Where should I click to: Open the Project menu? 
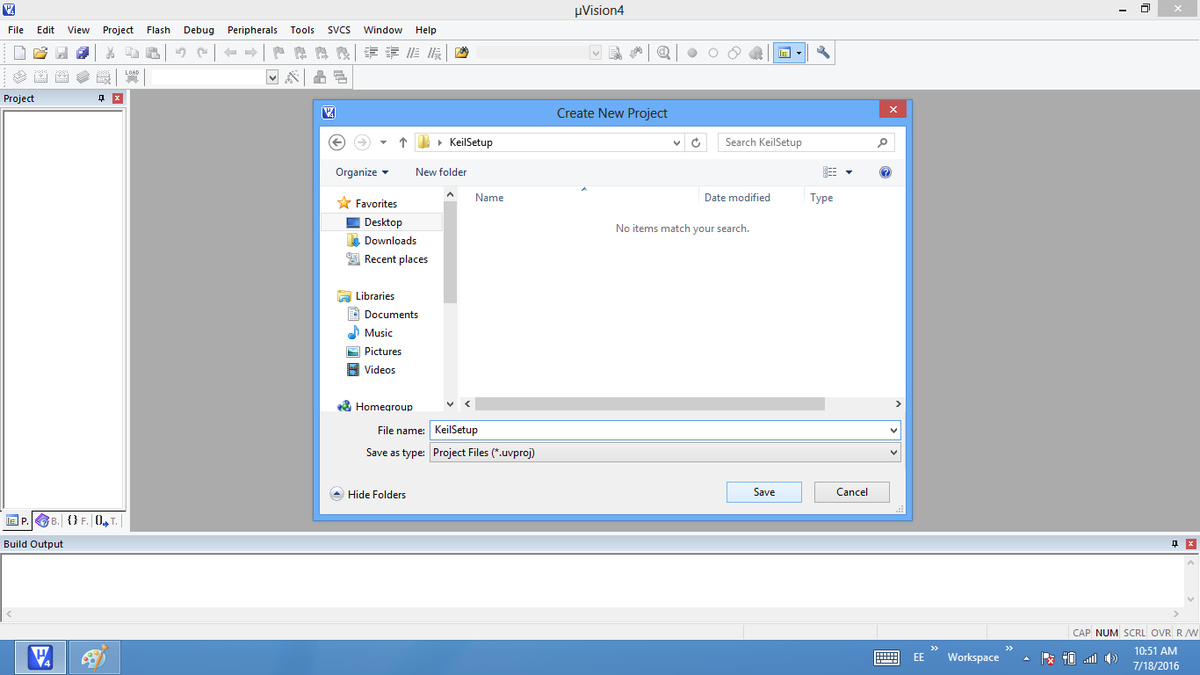pyautogui.click(x=118, y=30)
